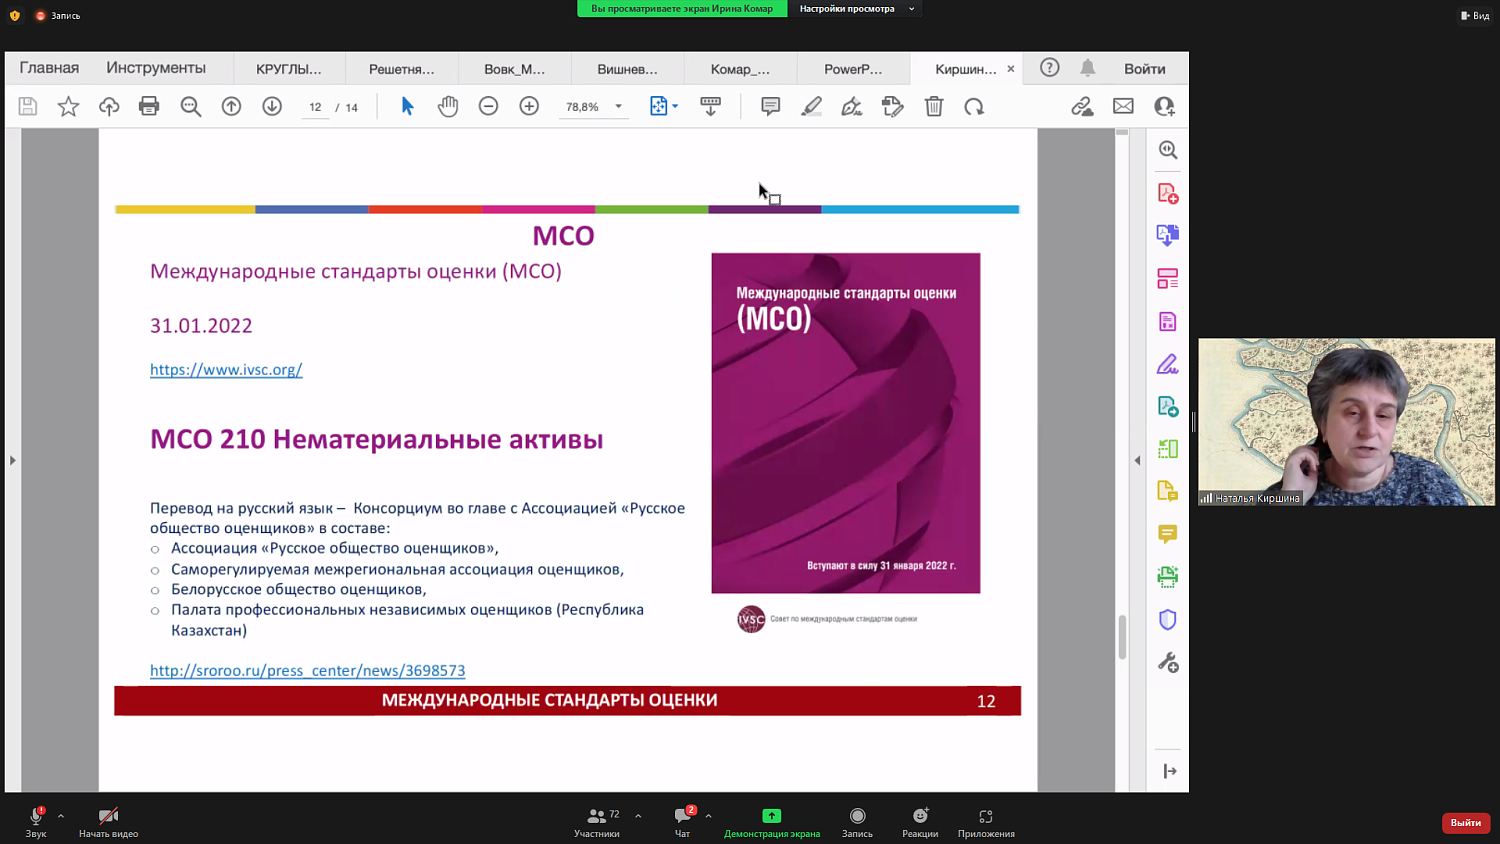Click the Print document icon

coord(149,106)
